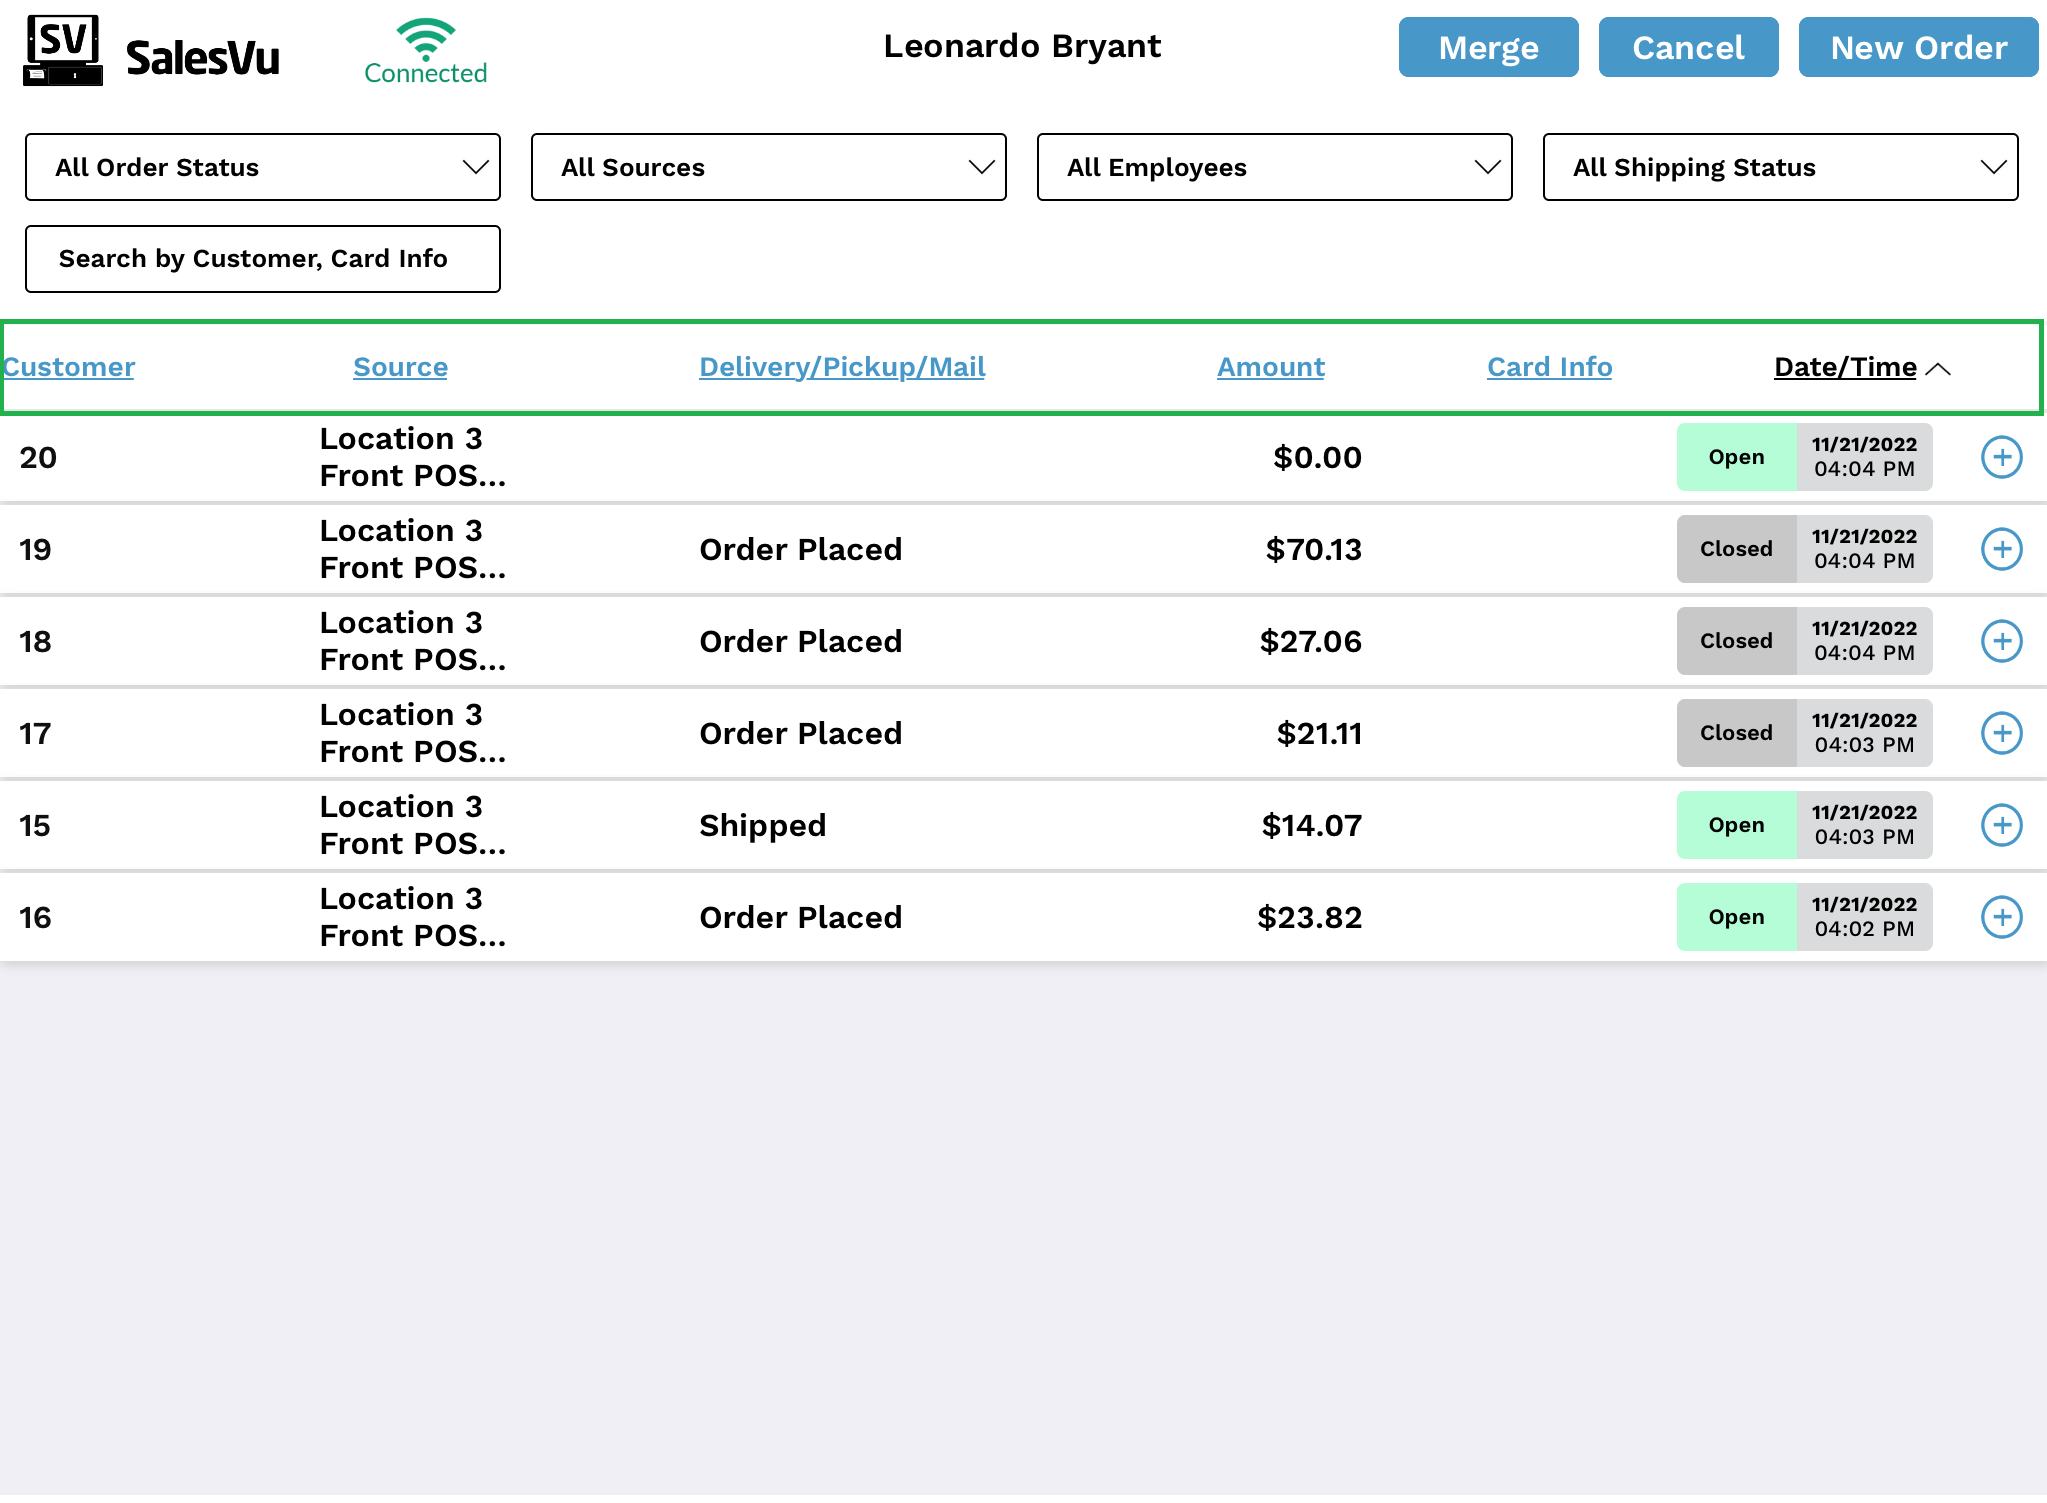Screen dimensions: 2047x1503
Task: Expand order 19 with plus icon
Action: click(2001, 549)
